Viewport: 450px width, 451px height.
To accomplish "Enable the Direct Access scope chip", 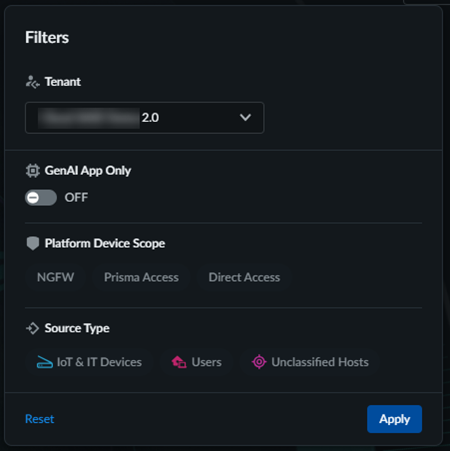I will tap(244, 277).
